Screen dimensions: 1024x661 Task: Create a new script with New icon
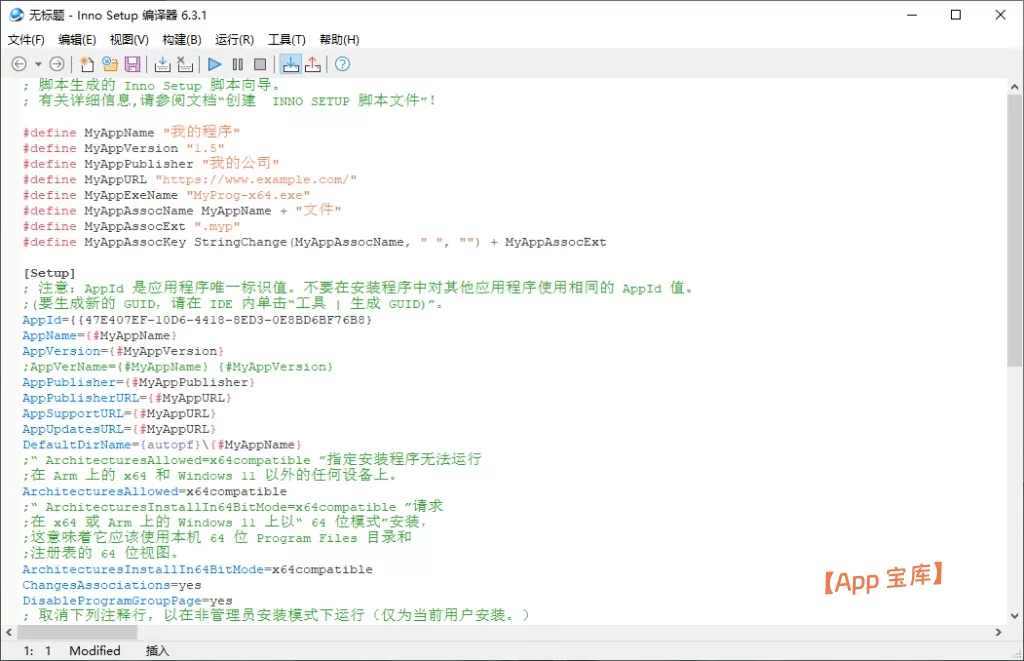pos(87,64)
